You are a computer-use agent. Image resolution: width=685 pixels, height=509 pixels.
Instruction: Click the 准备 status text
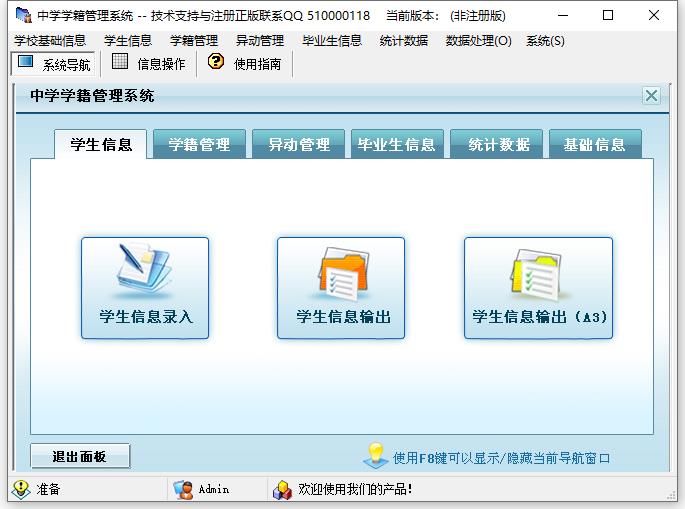(x=48, y=489)
